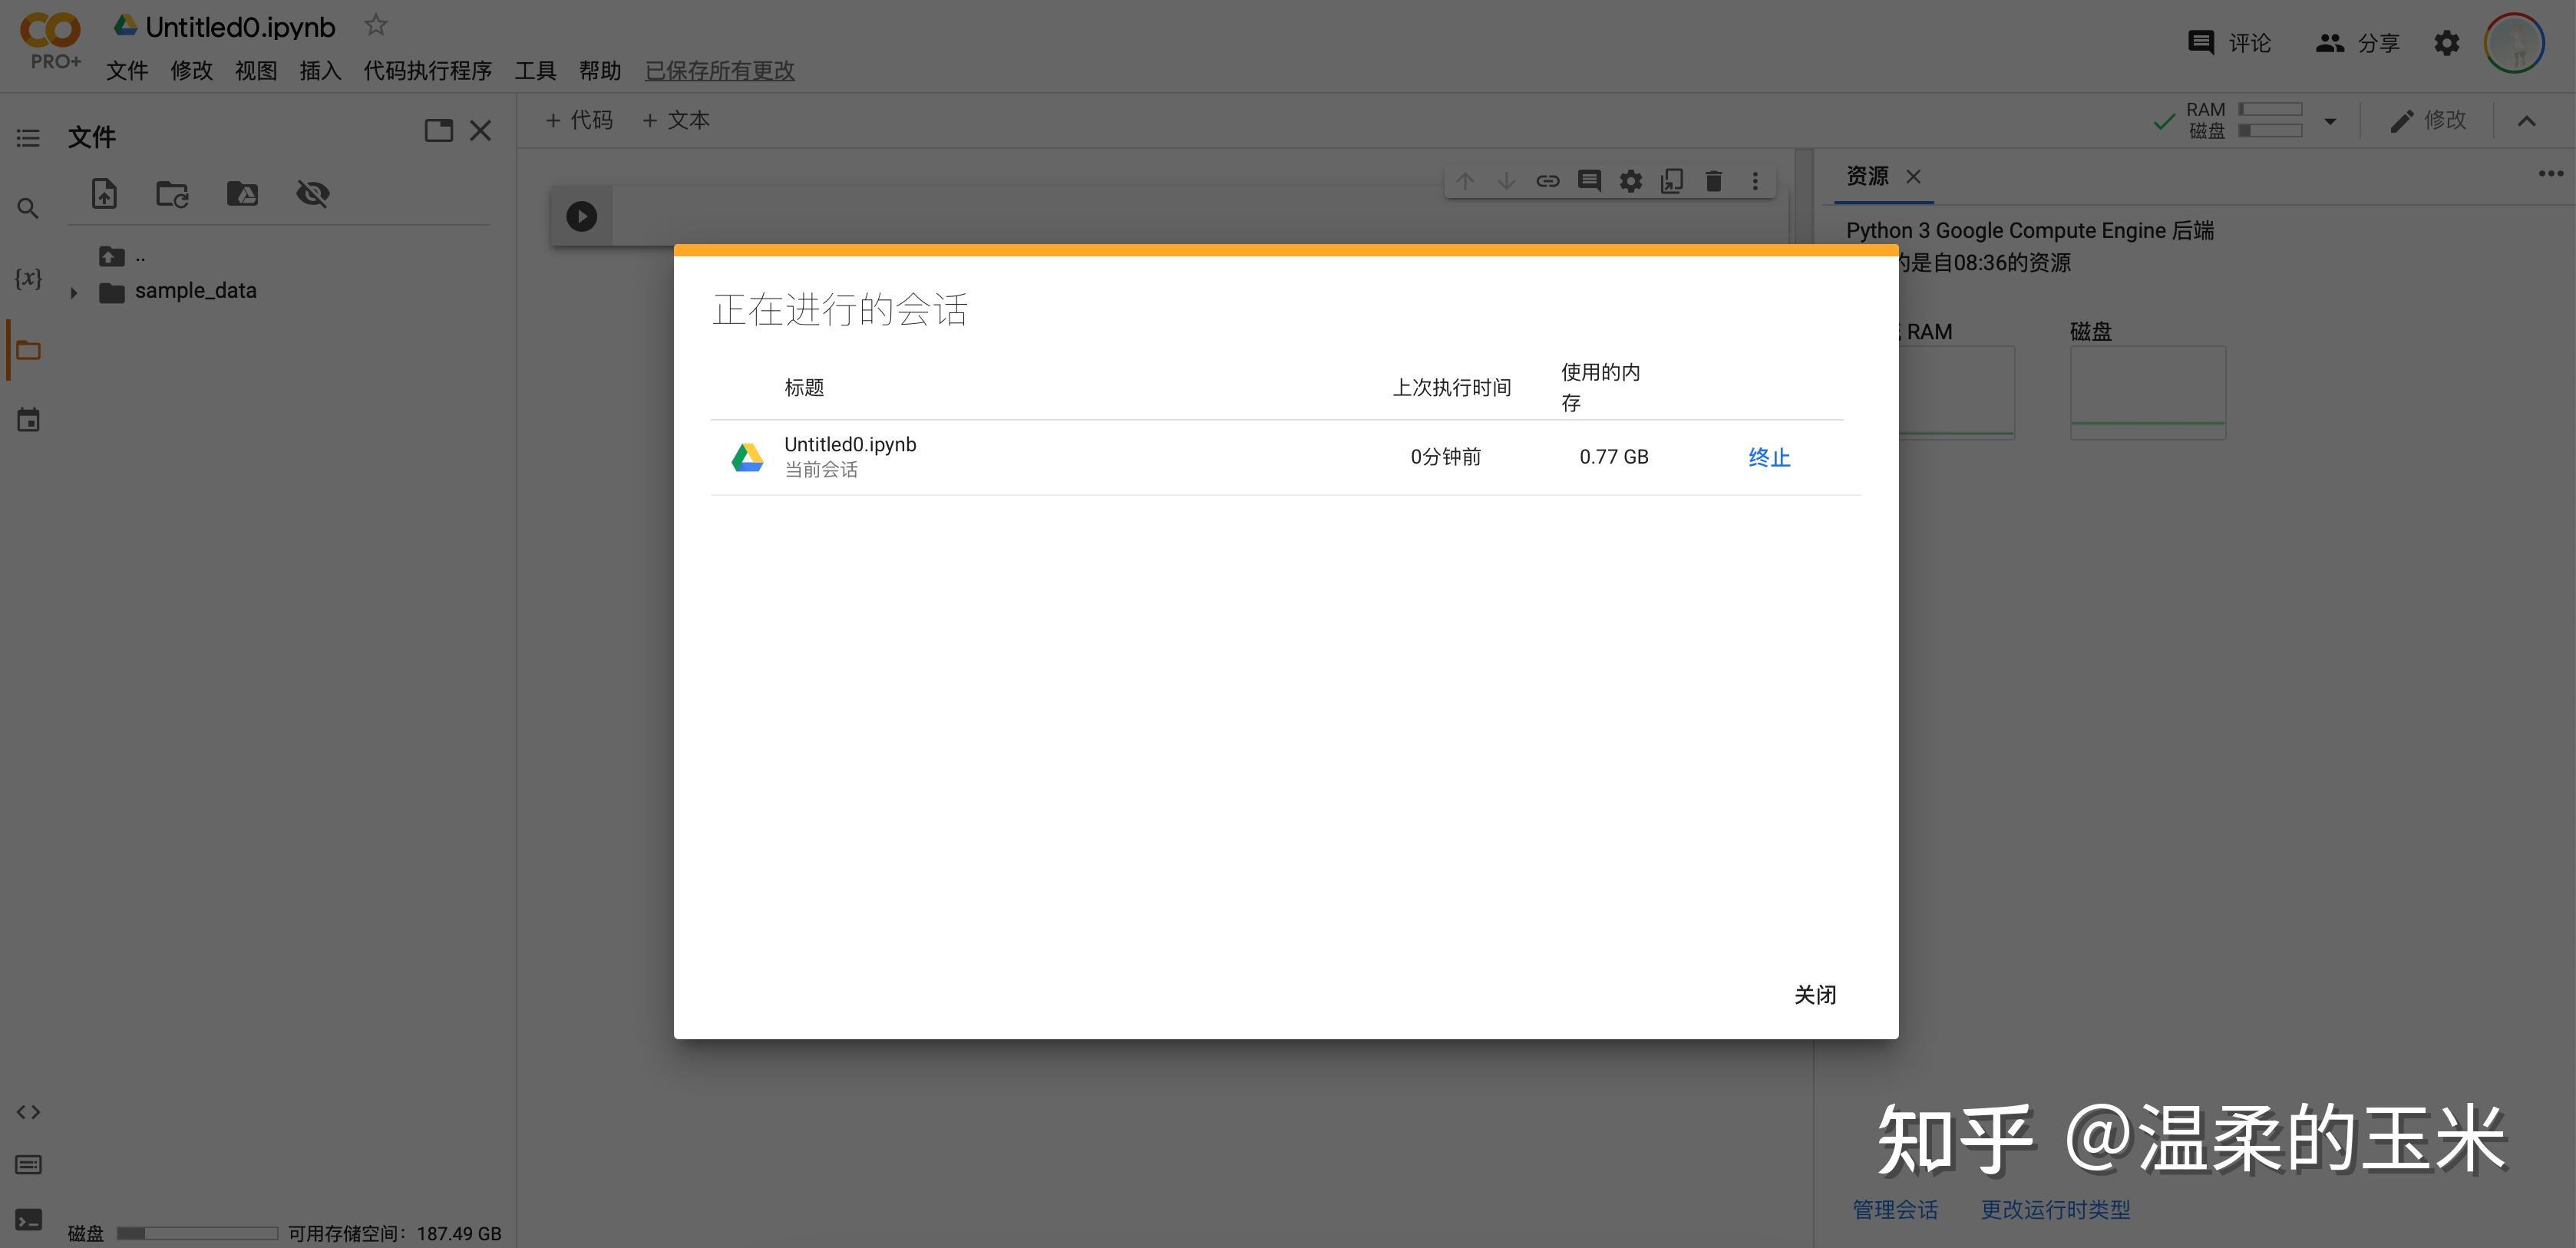Open the cell overflow menu
The width and height of the screenshot is (2576, 1248).
[1755, 181]
